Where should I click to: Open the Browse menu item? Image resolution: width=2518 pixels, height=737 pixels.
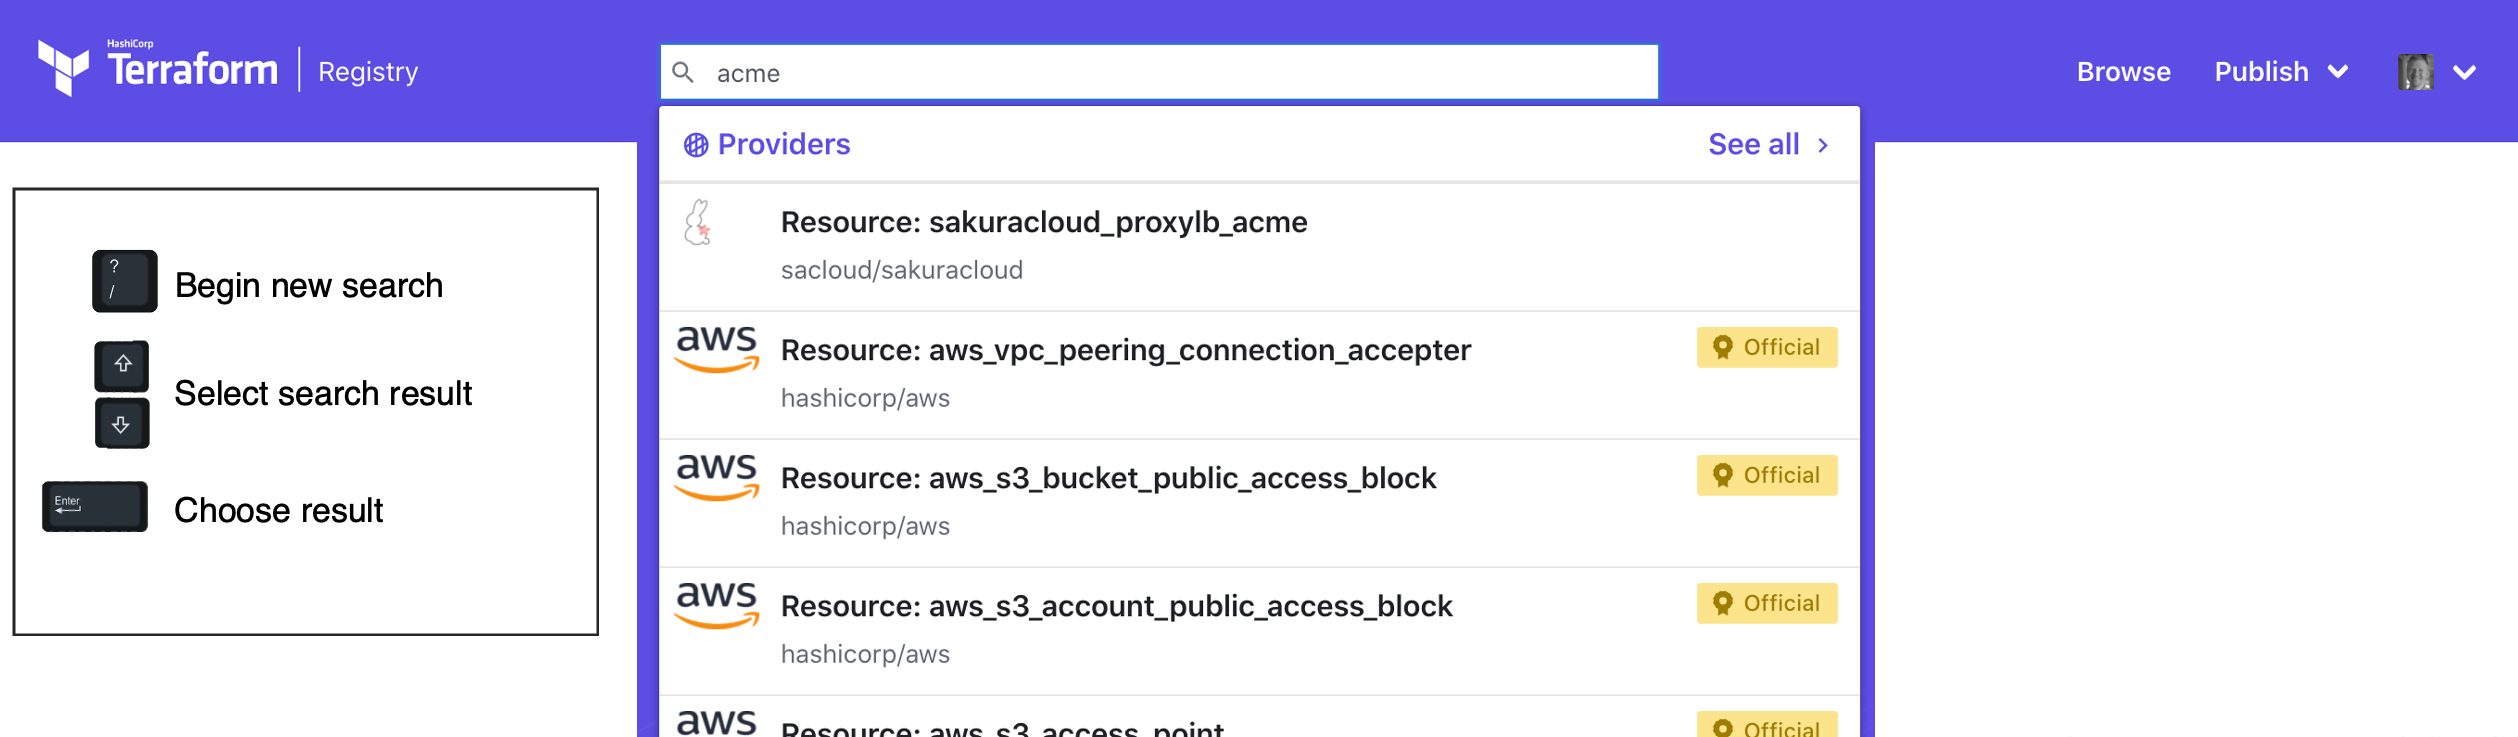click(2124, 72)
